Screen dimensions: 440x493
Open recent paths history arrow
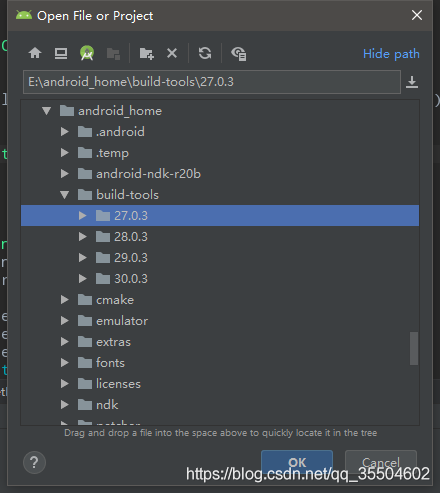pos(412,82)
